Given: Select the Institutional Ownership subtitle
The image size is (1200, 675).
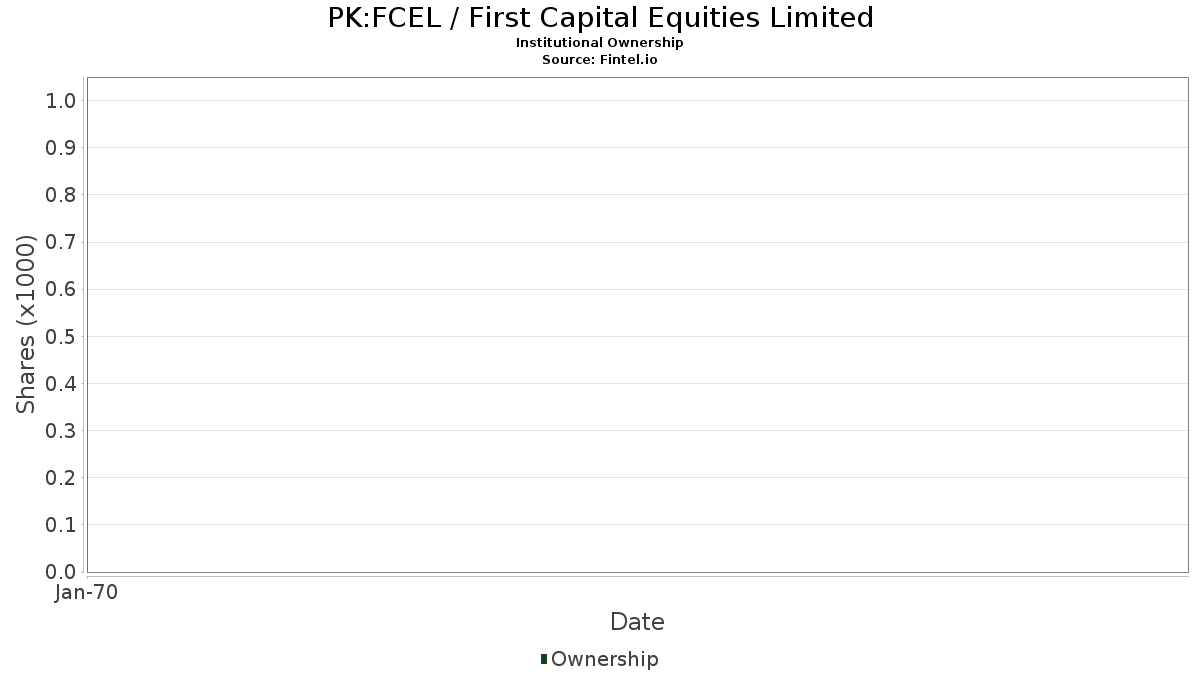Looking at the screenshot, I should [x=600, y=43].
